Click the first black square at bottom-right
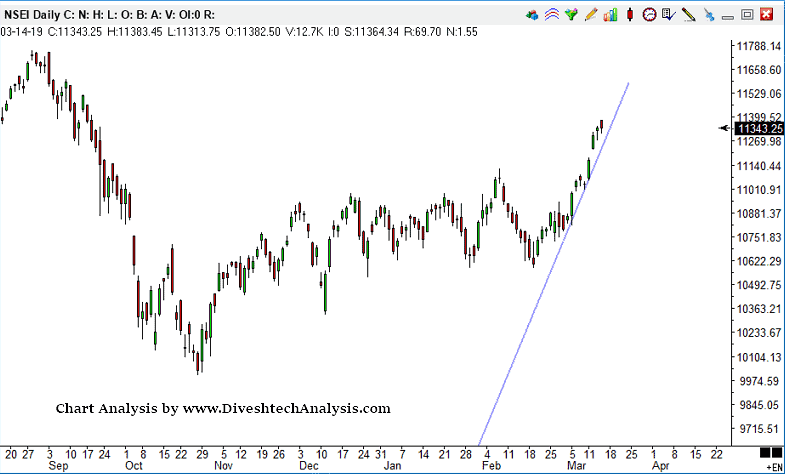Screen dimensions: 785x474 coord(764,452)
